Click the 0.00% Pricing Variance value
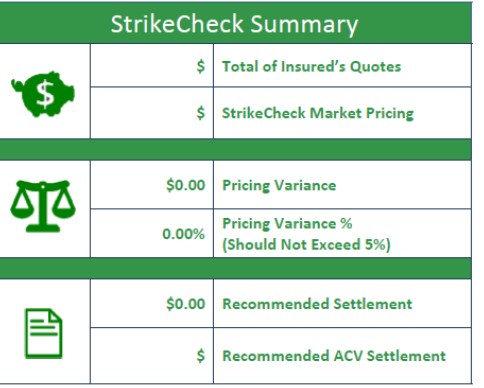 tap(183, 234)
